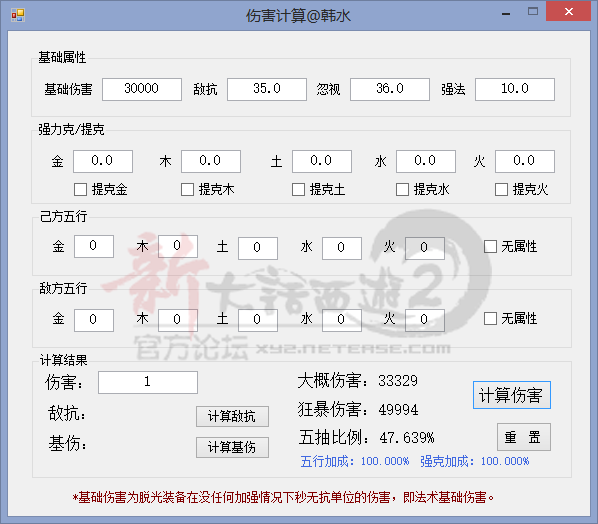
Task: Click the 五抽比例 value 47.639%
Action: 407,438
